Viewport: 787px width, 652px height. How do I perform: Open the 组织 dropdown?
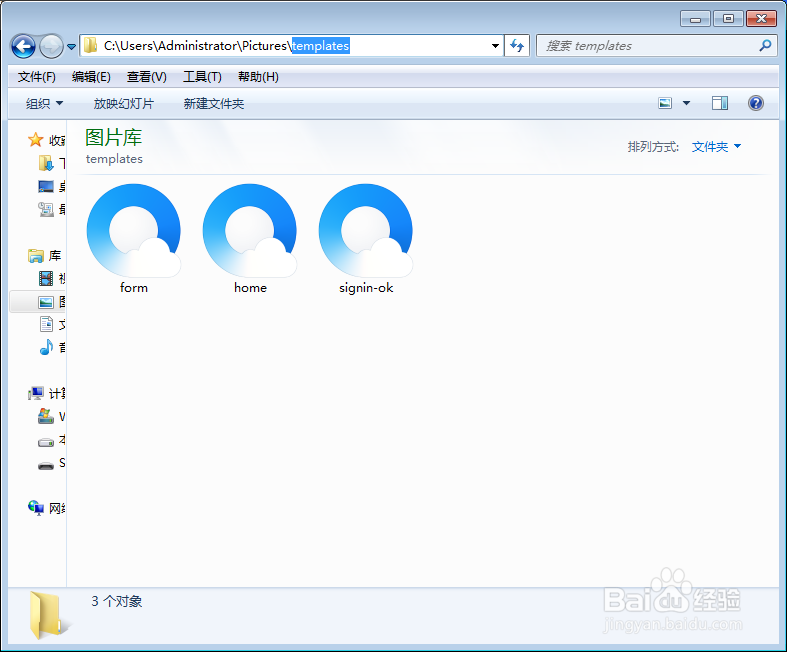(x=44, y=103)
